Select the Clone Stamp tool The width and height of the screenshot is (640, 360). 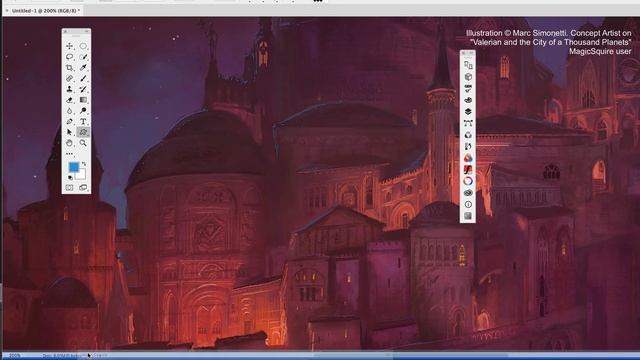[x=69, y=89]
